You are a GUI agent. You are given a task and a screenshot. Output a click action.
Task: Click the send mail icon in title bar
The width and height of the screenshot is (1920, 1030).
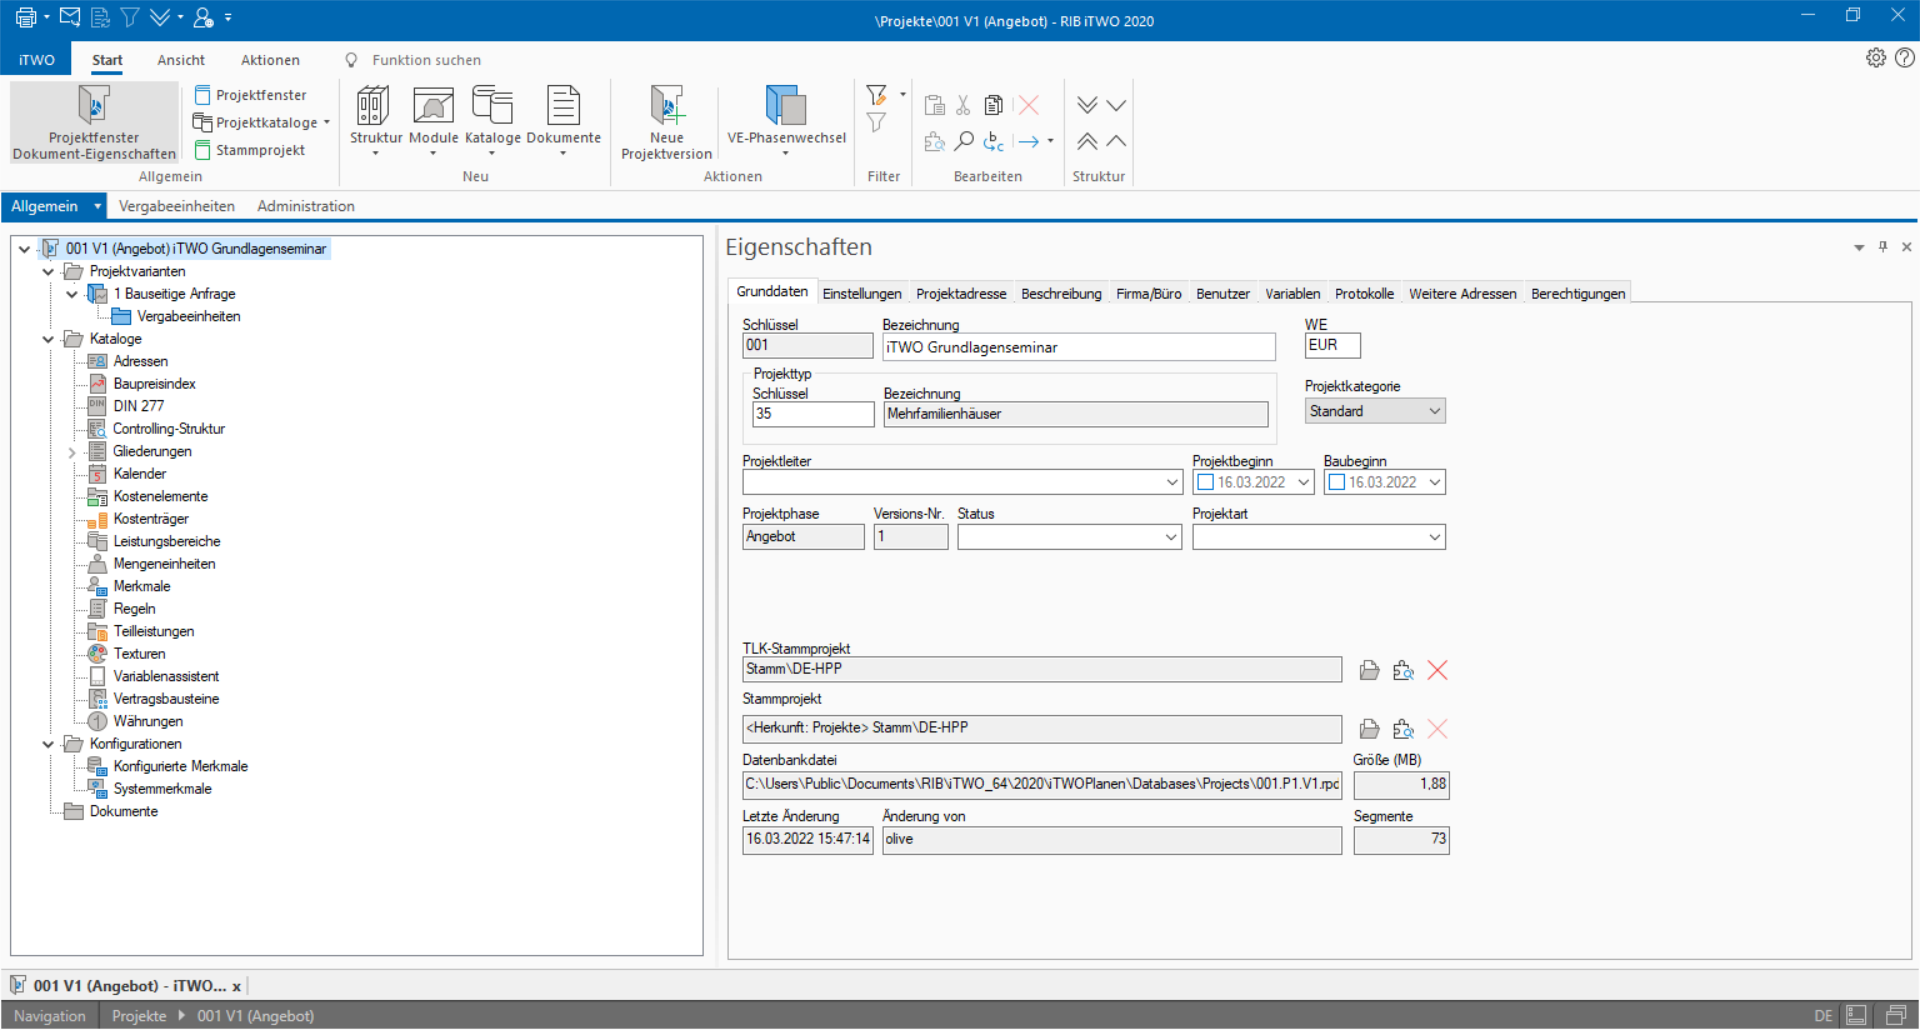click(x=70, y=17)
